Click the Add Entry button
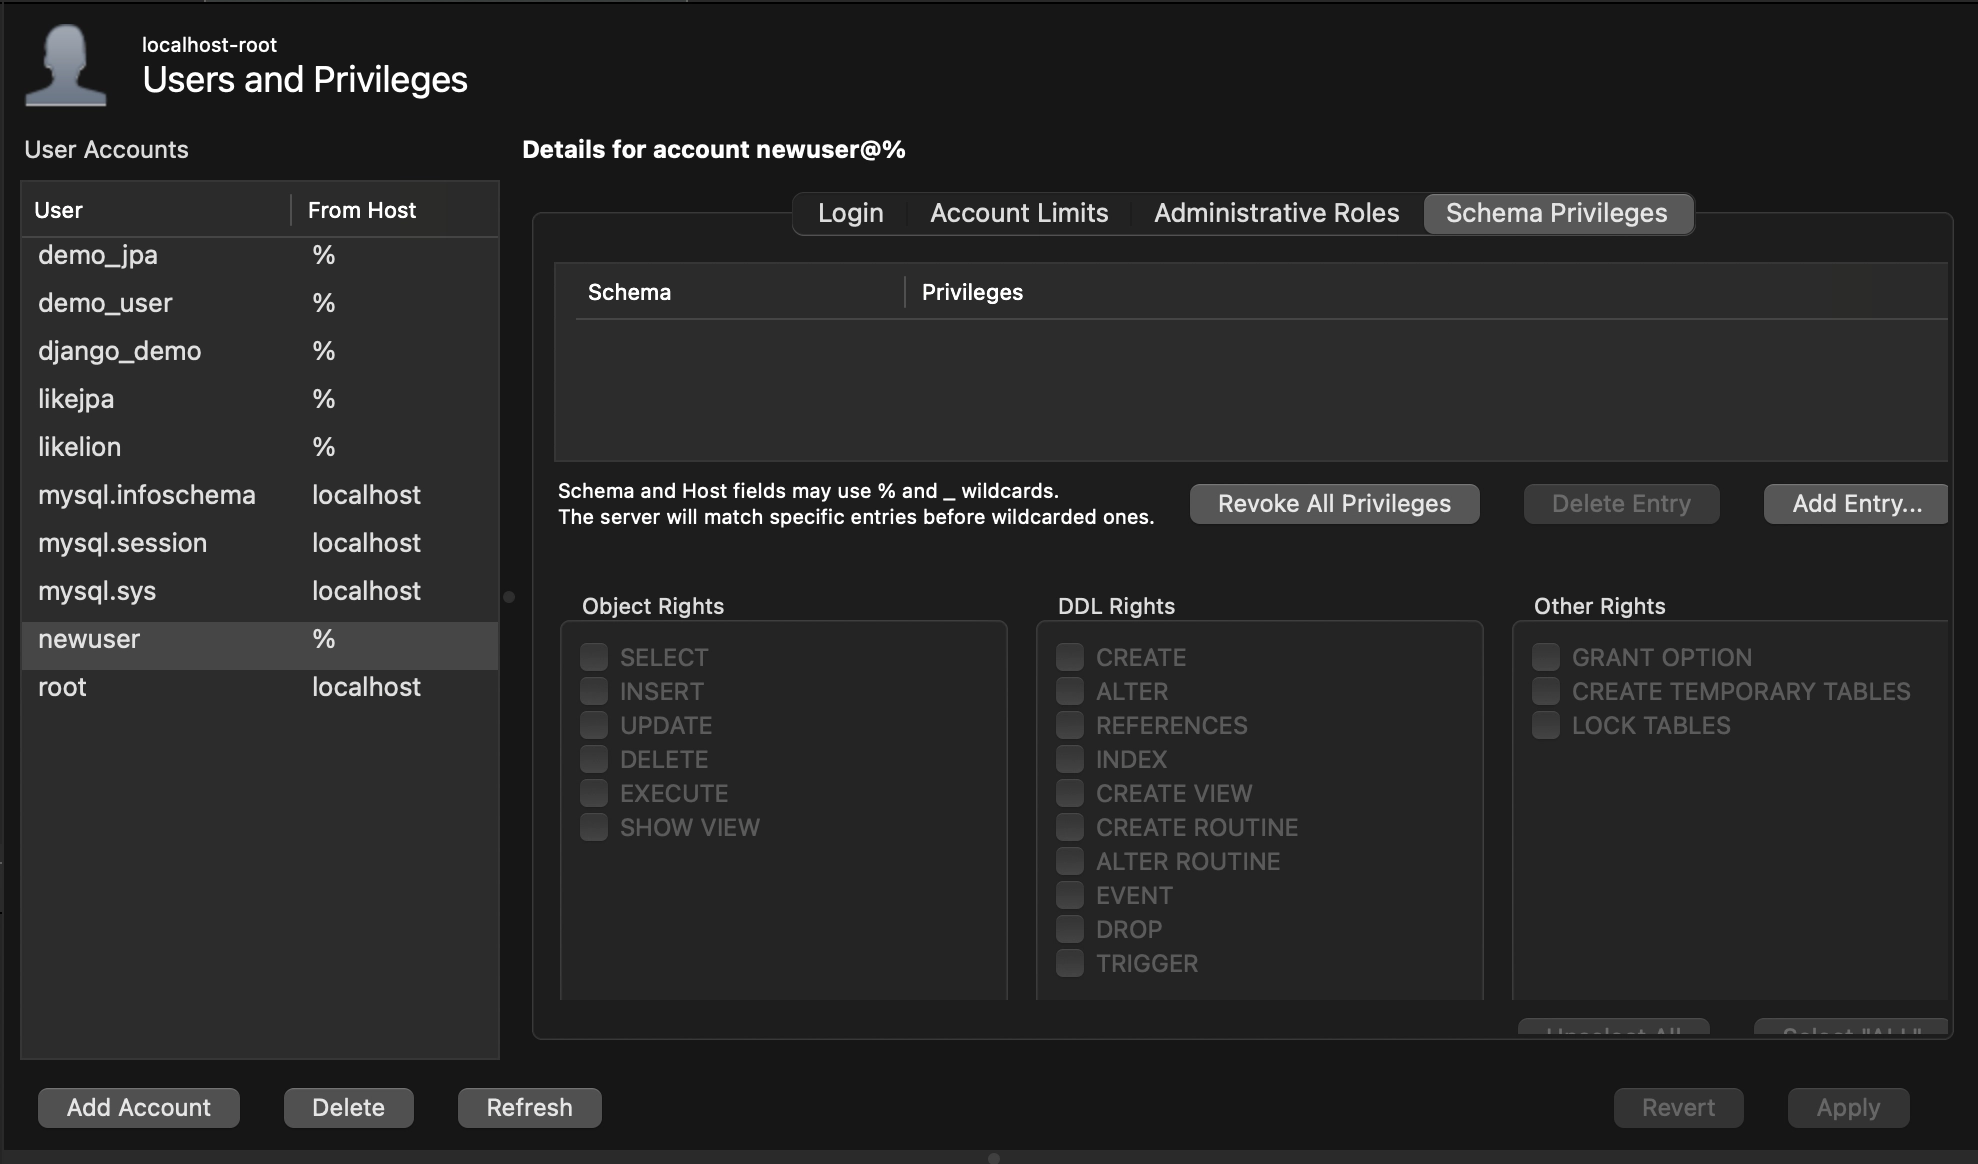1978x1164 pixels. (1856, 504)
